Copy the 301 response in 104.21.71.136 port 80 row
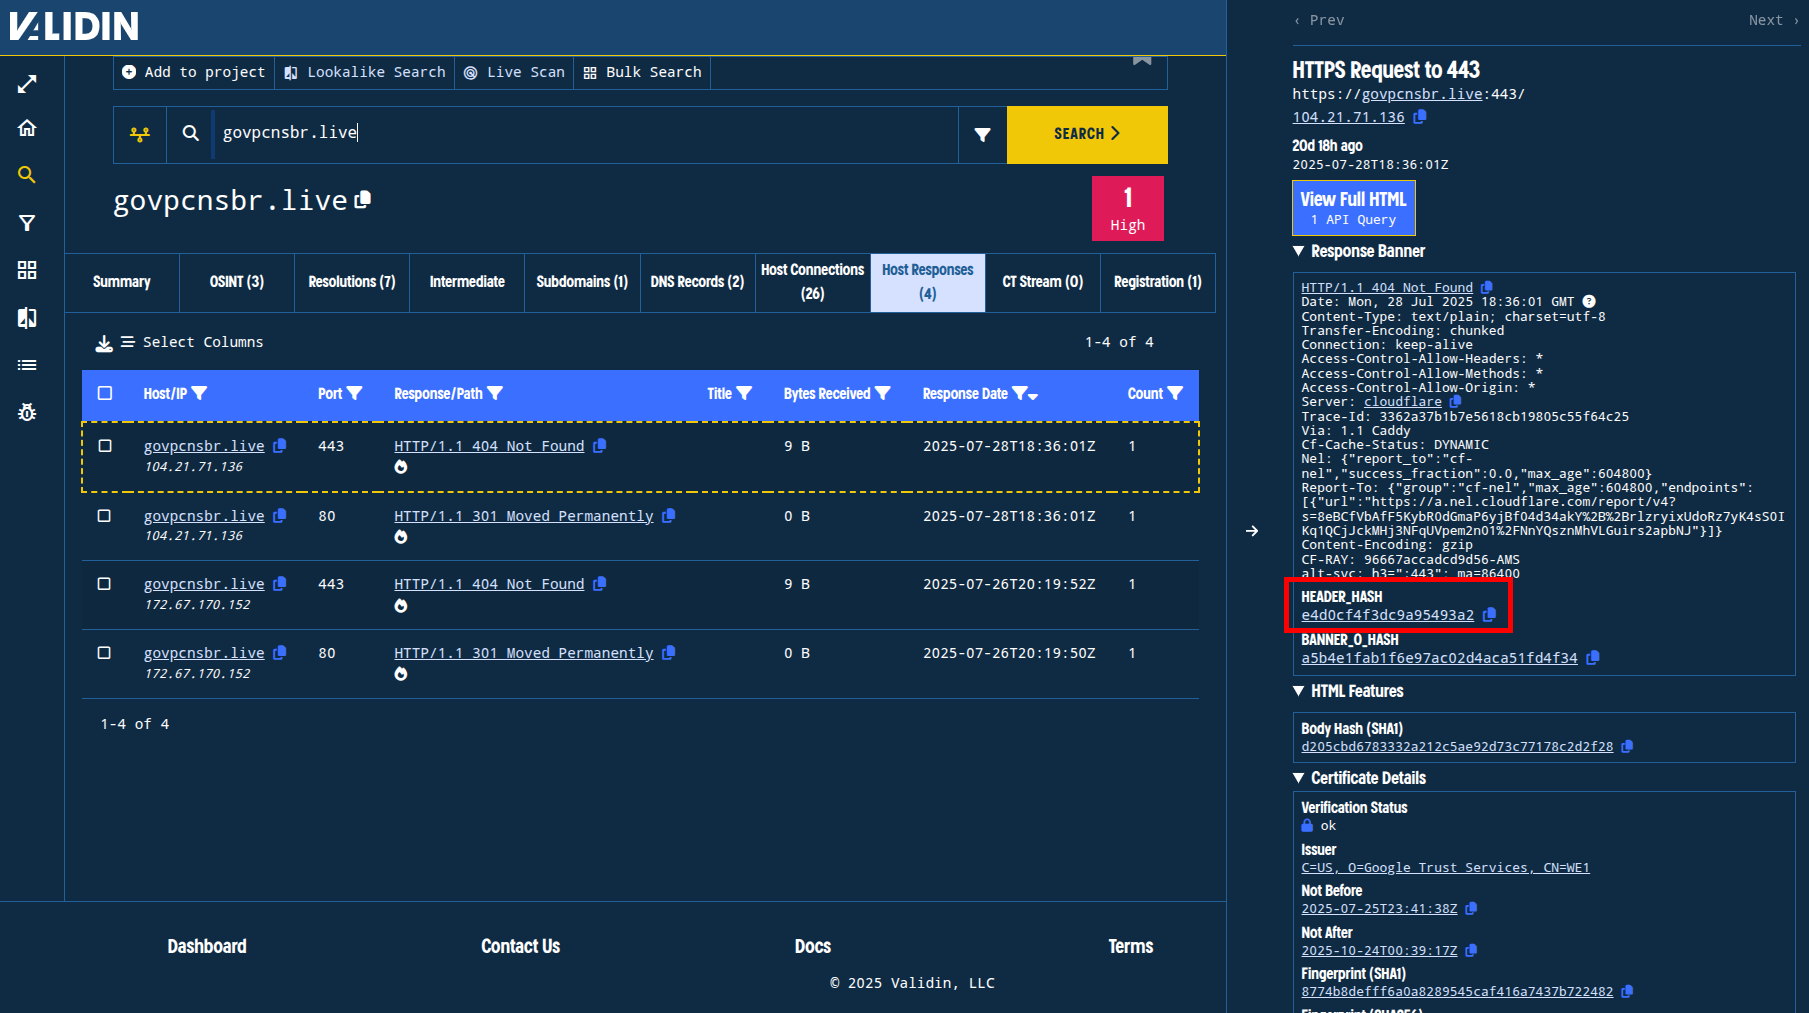The width and height of the screenshot is (1809, 1013). tap(668, 515)
